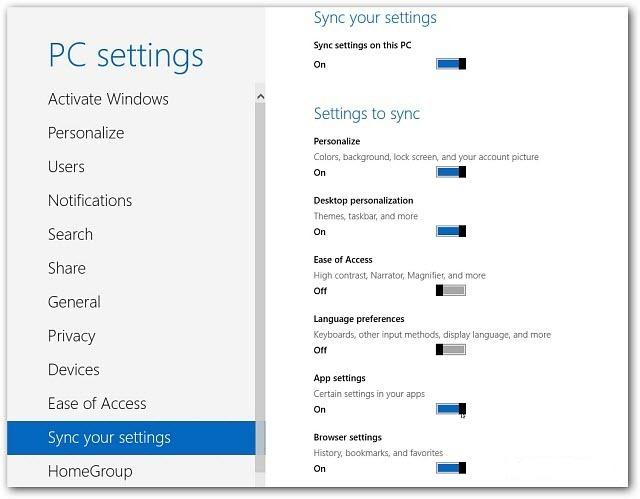Go to Personalize in sidebar
The width and height of the screenshot is (640, 499).
pyautogui.click(x=86, y=133)
